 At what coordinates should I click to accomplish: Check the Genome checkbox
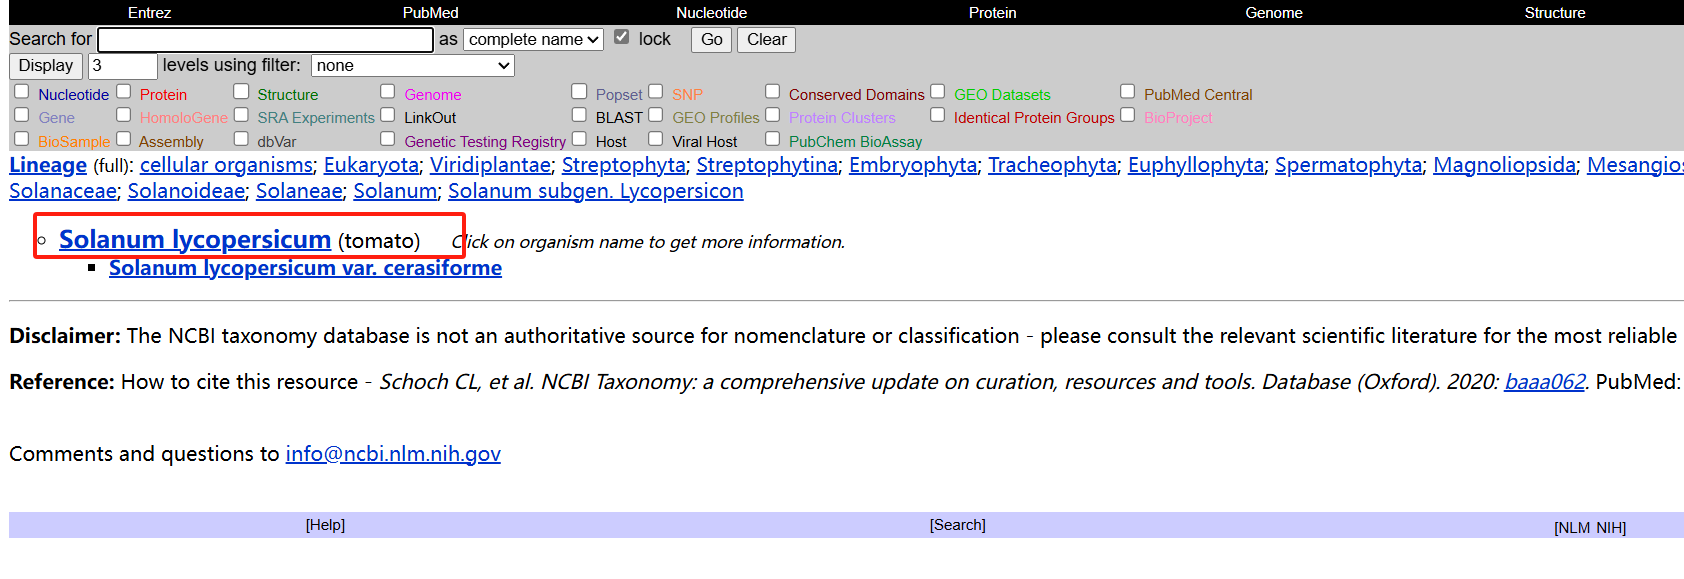(388, 91)
